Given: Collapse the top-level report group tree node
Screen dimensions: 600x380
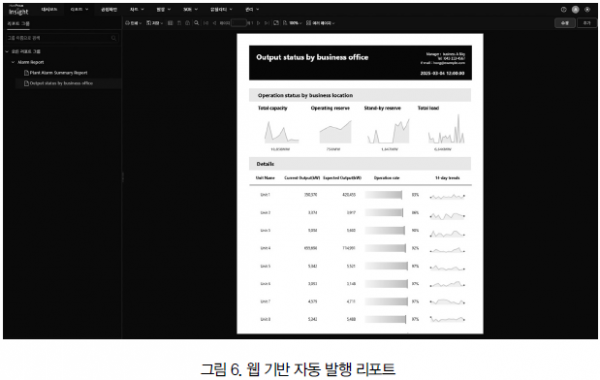Looking at the screenshot, I should click(x=7, y=51).
